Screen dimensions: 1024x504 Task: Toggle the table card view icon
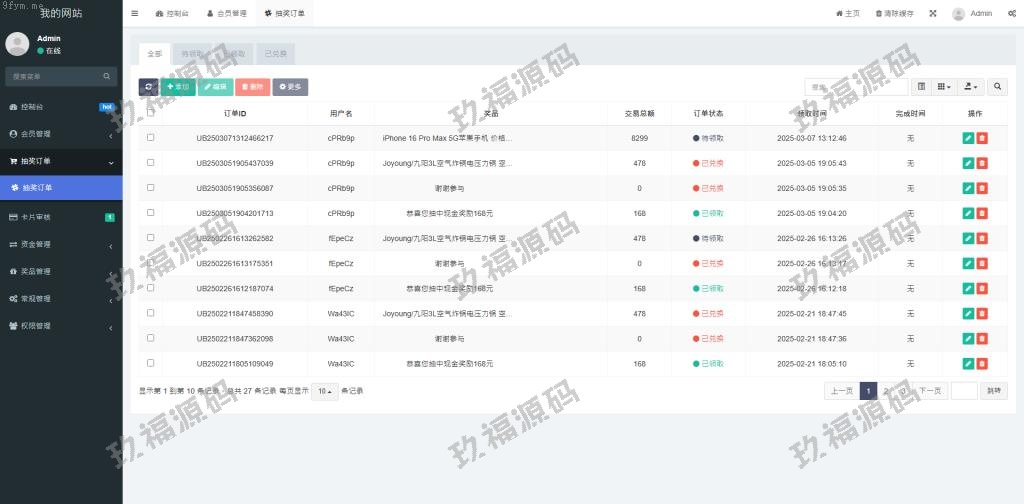pyautogui.click(x=921, y=87)
